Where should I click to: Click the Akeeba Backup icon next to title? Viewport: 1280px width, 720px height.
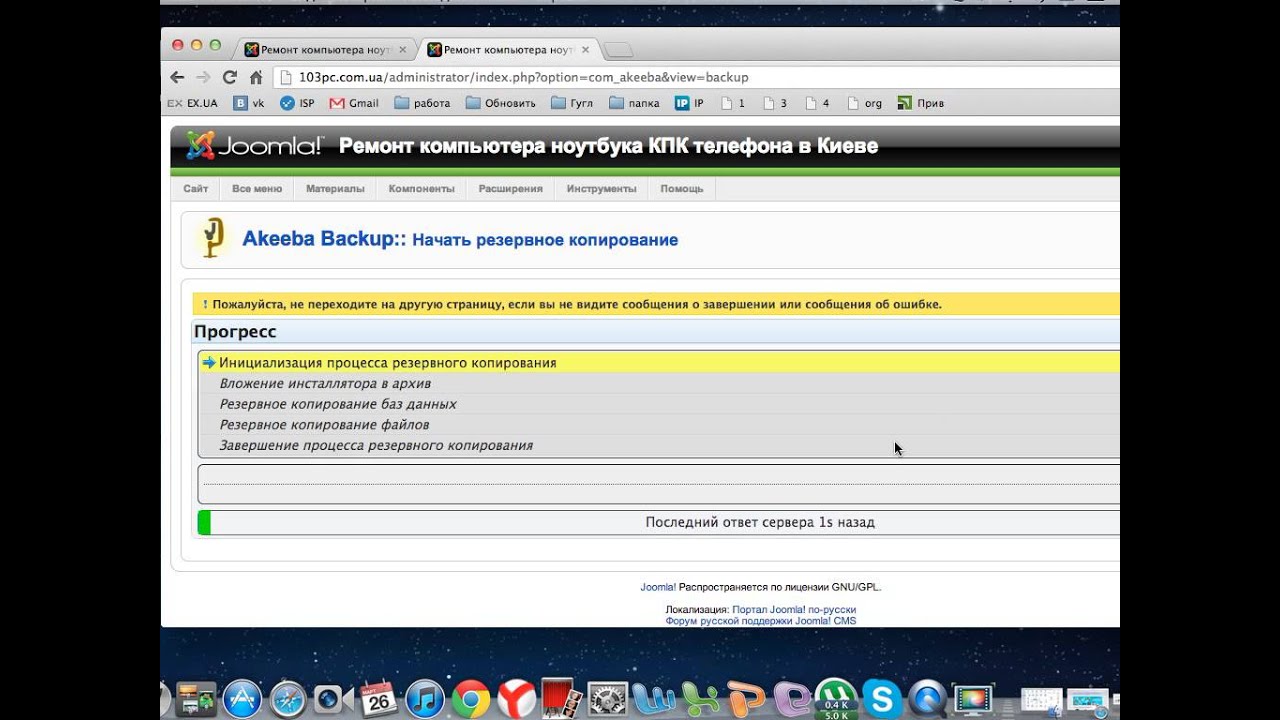[211, 240]
